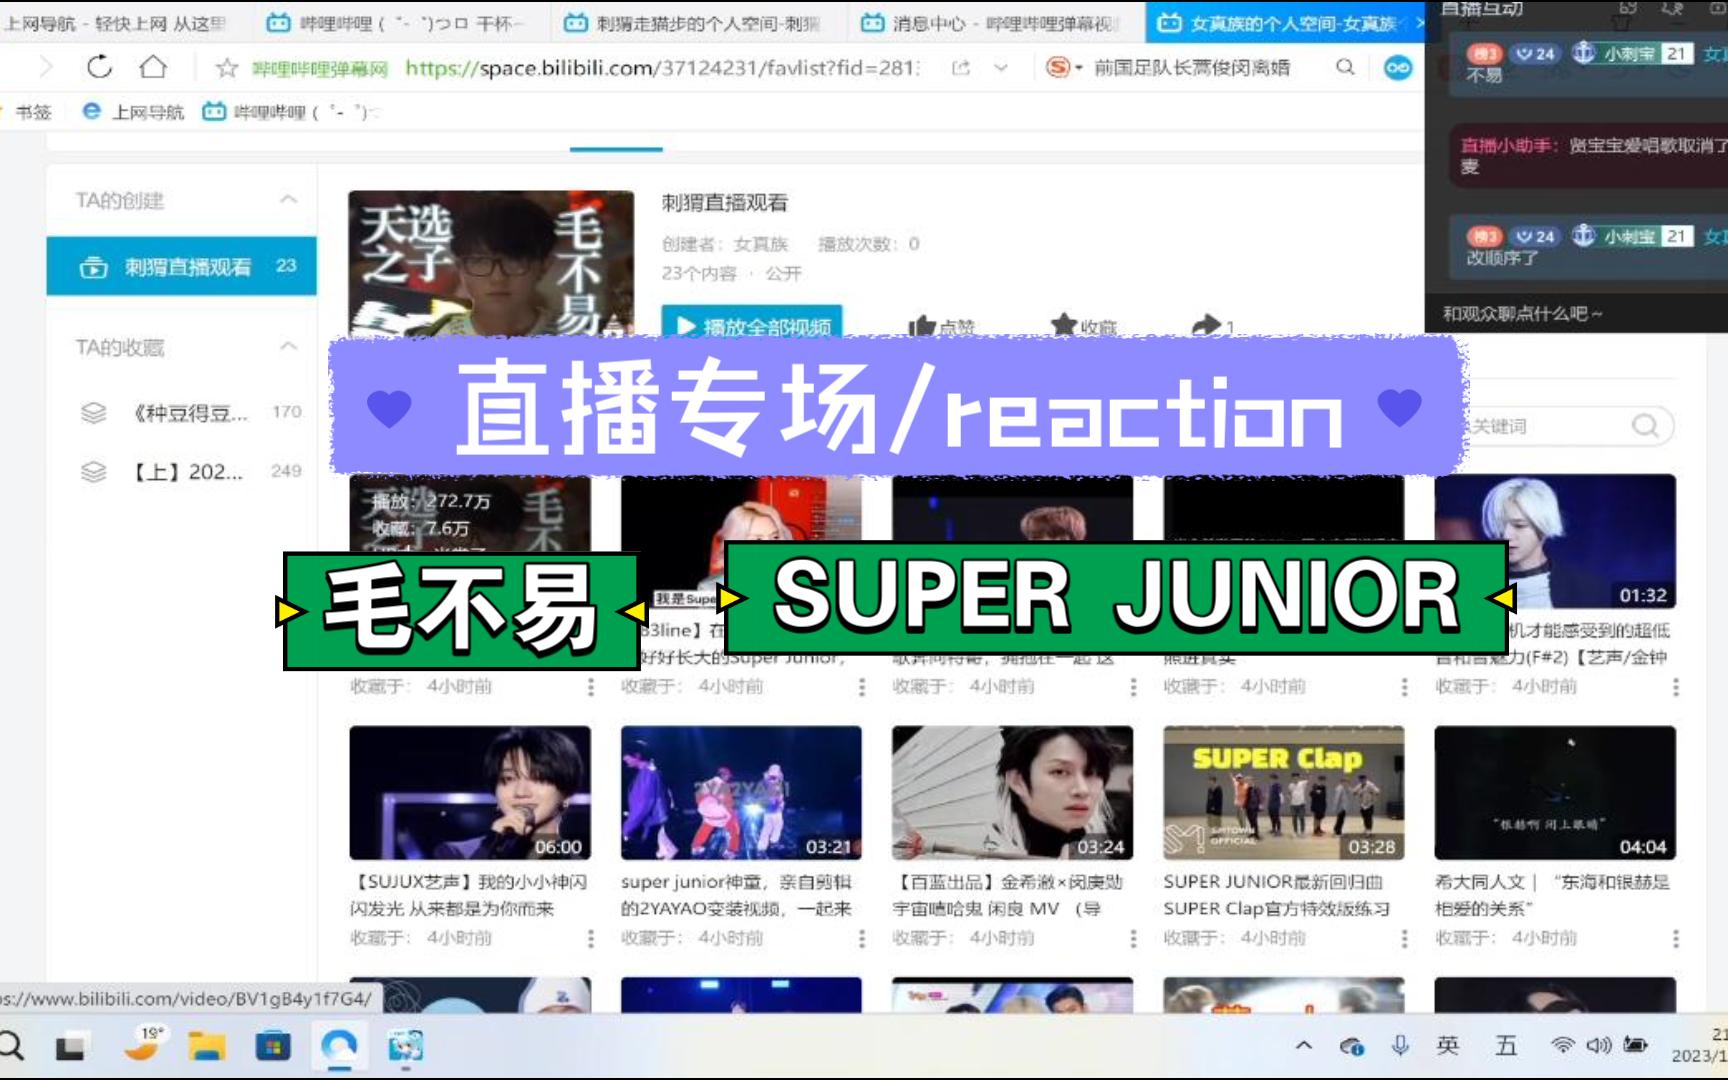Screen dimensions: 1728x1080
Task: Go to the browser home page icon
Action: pos(153,67)
